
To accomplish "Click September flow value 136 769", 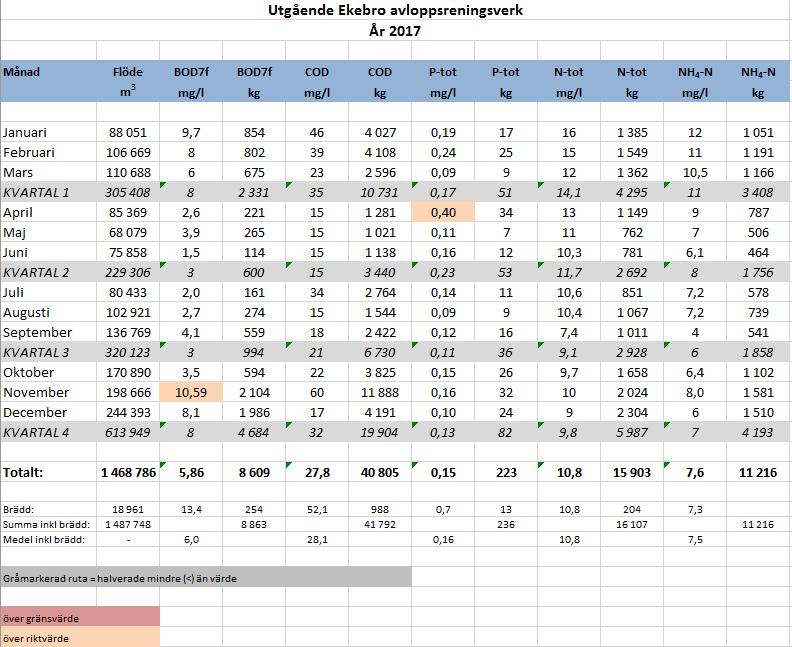I will (x=128, y=333).
